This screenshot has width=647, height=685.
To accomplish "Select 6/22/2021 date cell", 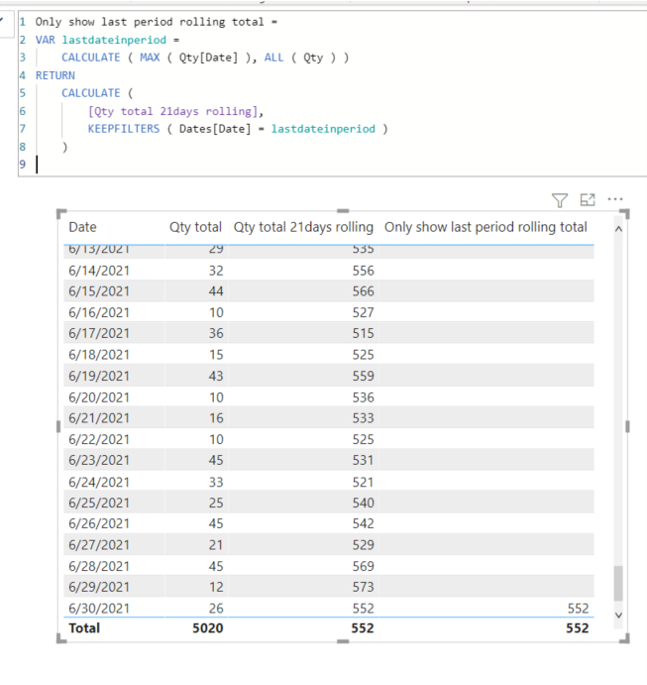I will coord(99,439).
